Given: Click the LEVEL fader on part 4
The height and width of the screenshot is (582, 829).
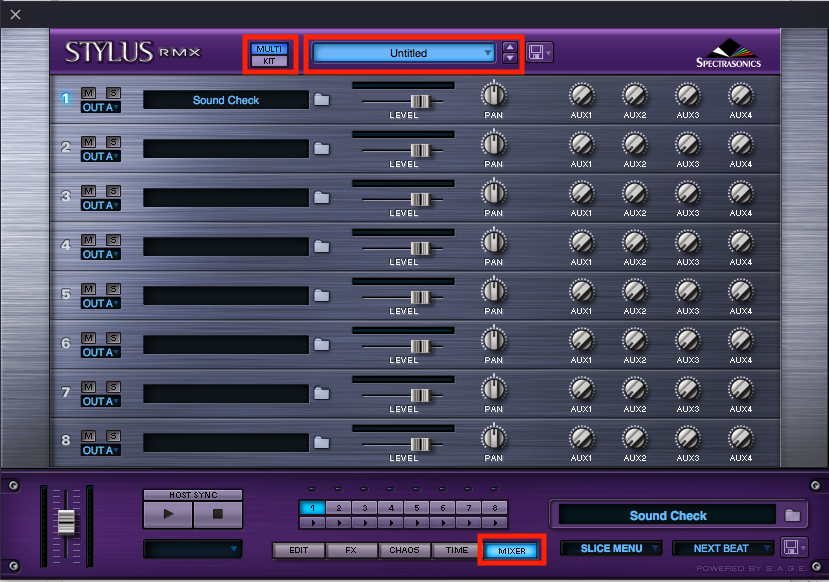Looking at the screenshot, I should click(420, 248).
